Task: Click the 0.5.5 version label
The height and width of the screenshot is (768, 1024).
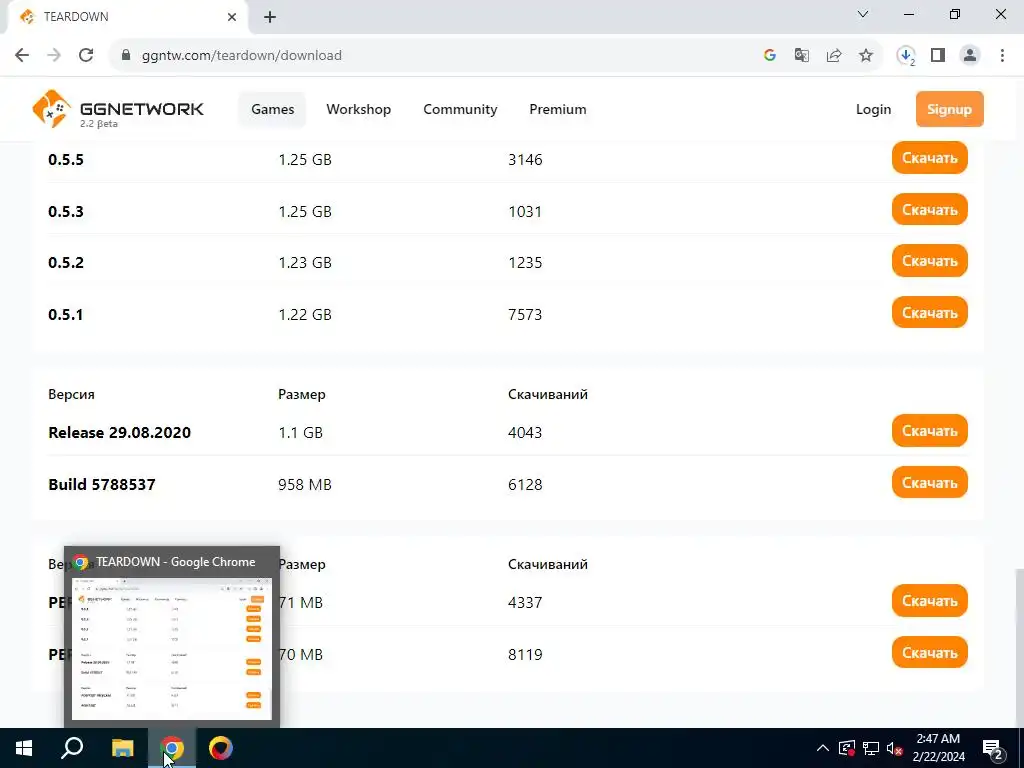Action: [66, 159]
